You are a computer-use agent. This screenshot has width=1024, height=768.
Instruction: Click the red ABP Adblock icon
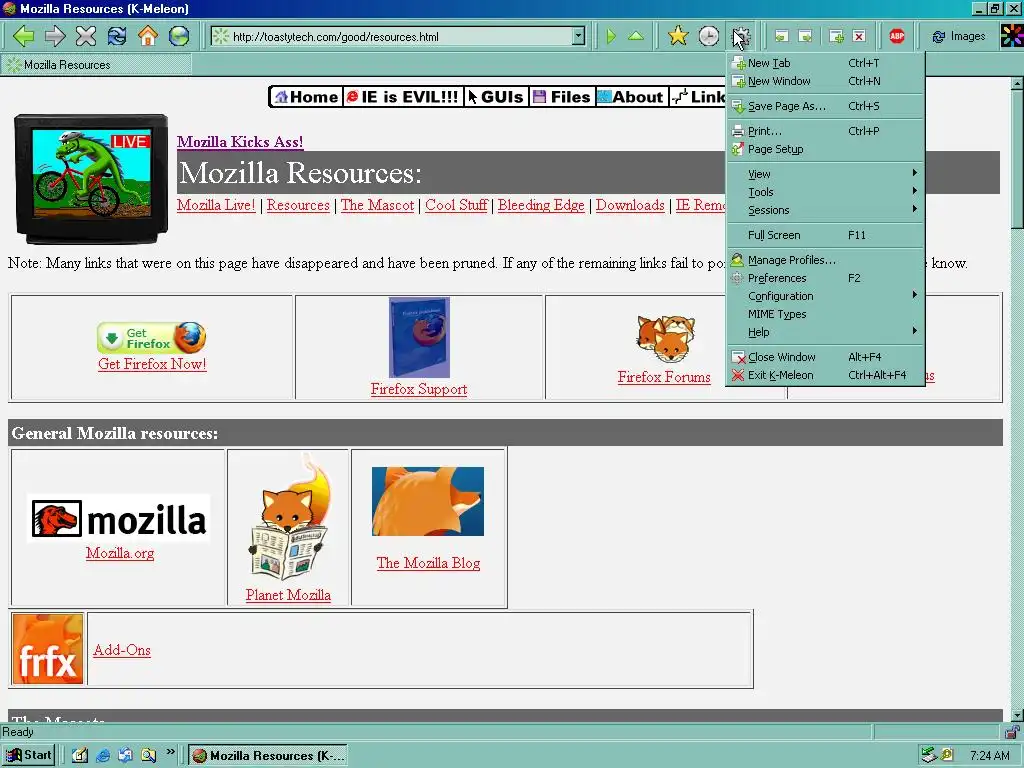point(897,36)
